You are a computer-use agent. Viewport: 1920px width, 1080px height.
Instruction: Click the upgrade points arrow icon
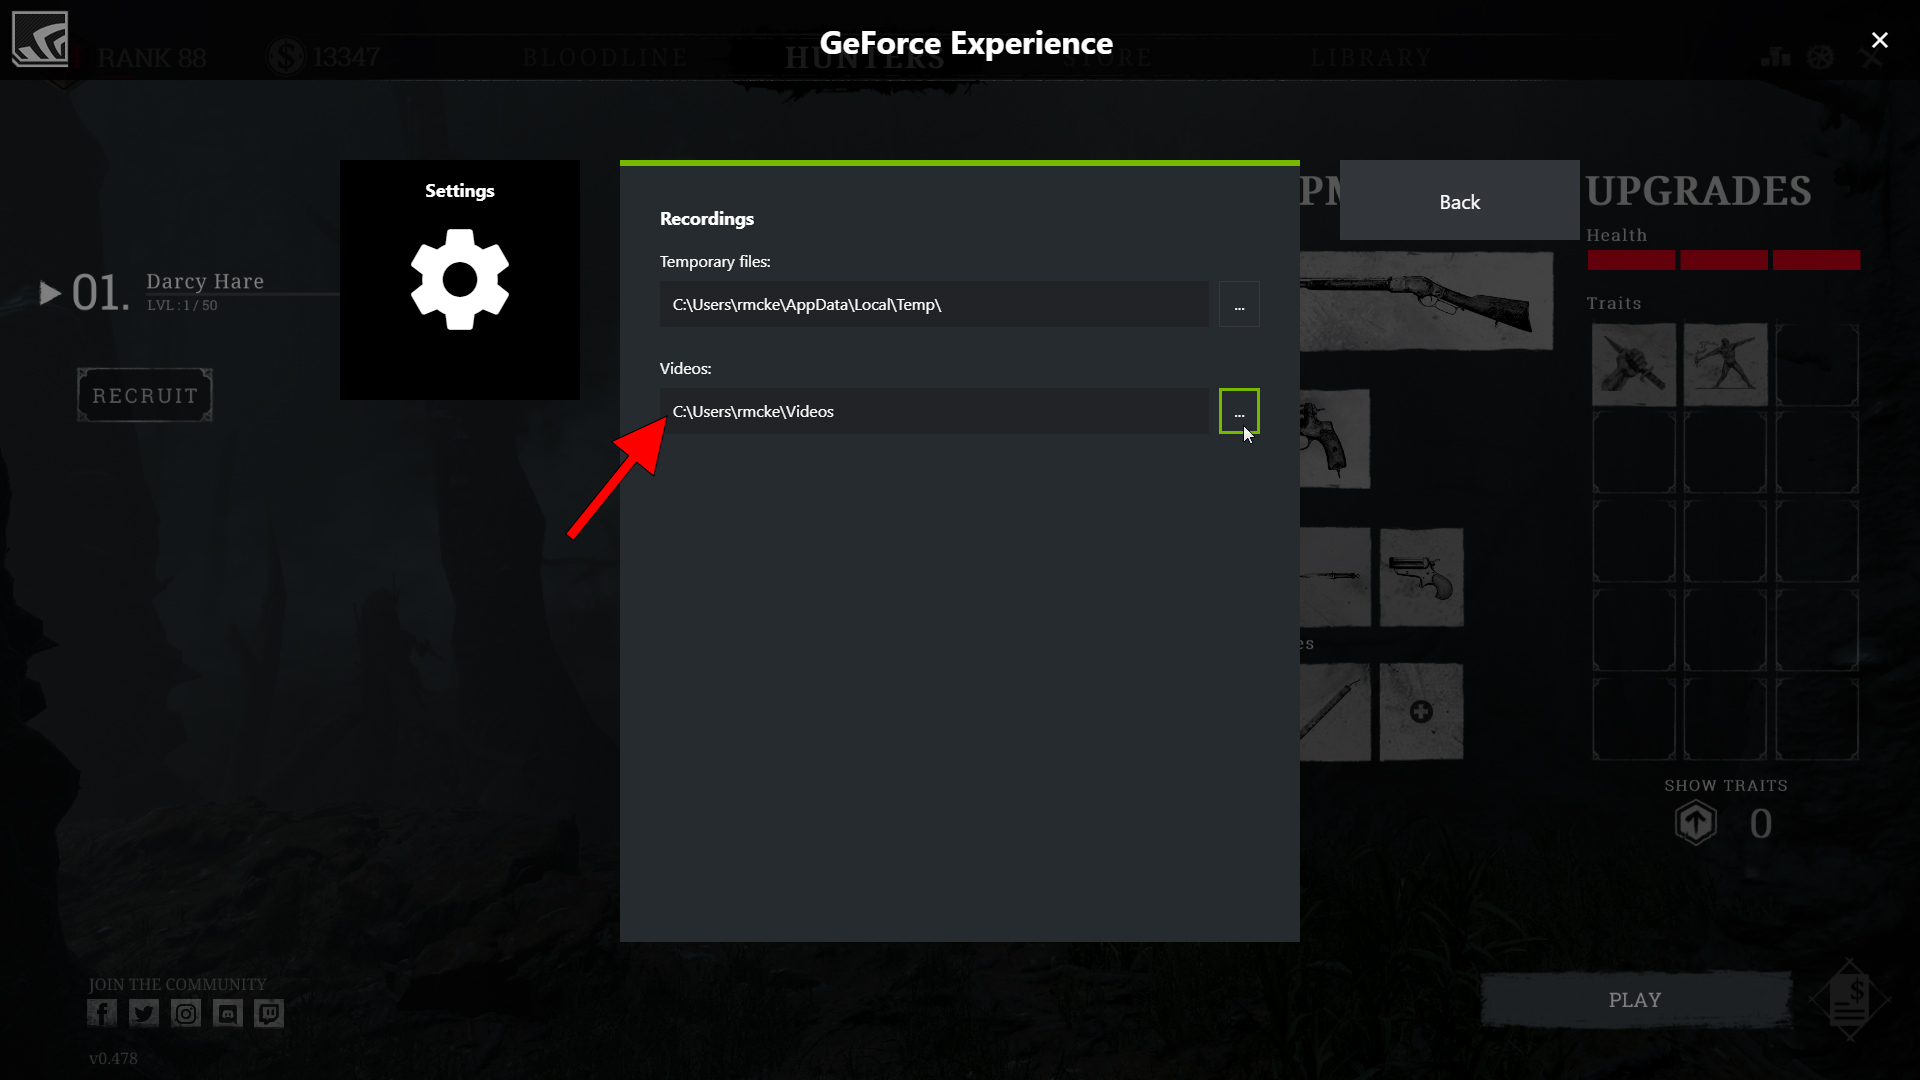pyautogui.click(x=1696, y=824)
